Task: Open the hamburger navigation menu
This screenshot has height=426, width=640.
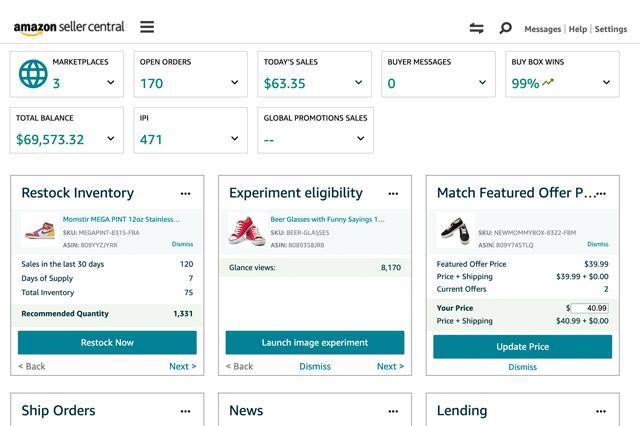Action: (147, 28)
